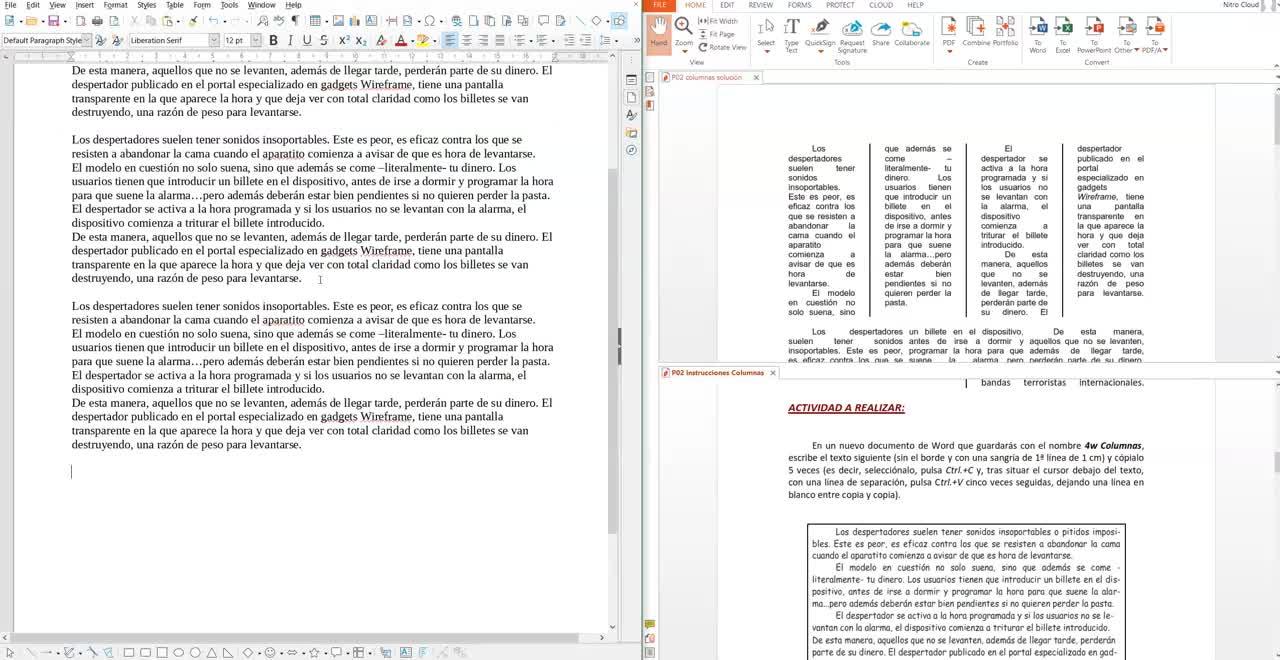Open the Tools menu in Writer
This screenshot has width=1280, height=660.
[229, 5]
